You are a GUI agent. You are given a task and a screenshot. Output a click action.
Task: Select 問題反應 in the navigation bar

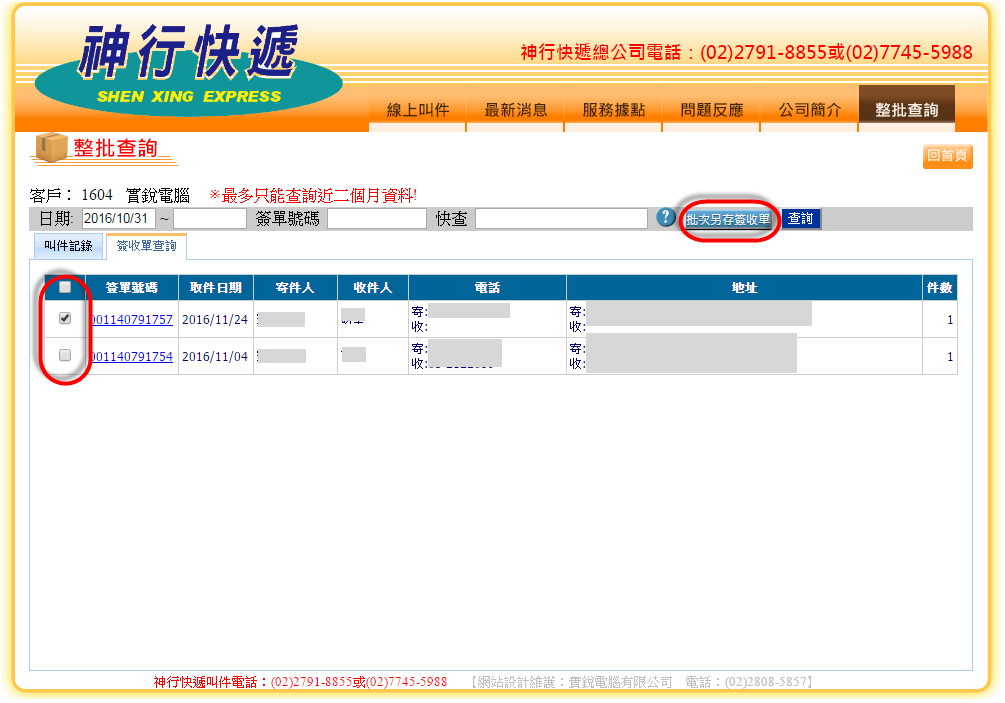coord(711,110)
